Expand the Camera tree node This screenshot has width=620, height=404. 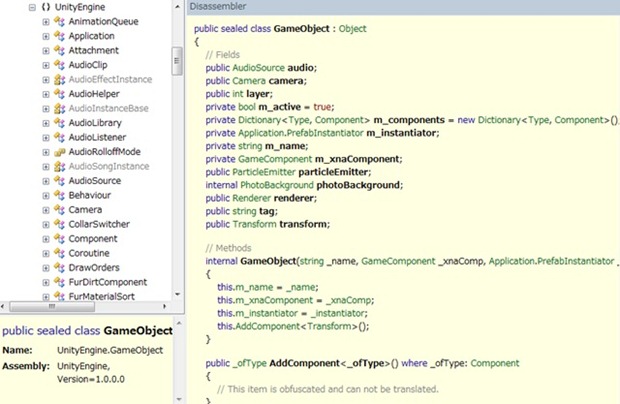[46, 210]
